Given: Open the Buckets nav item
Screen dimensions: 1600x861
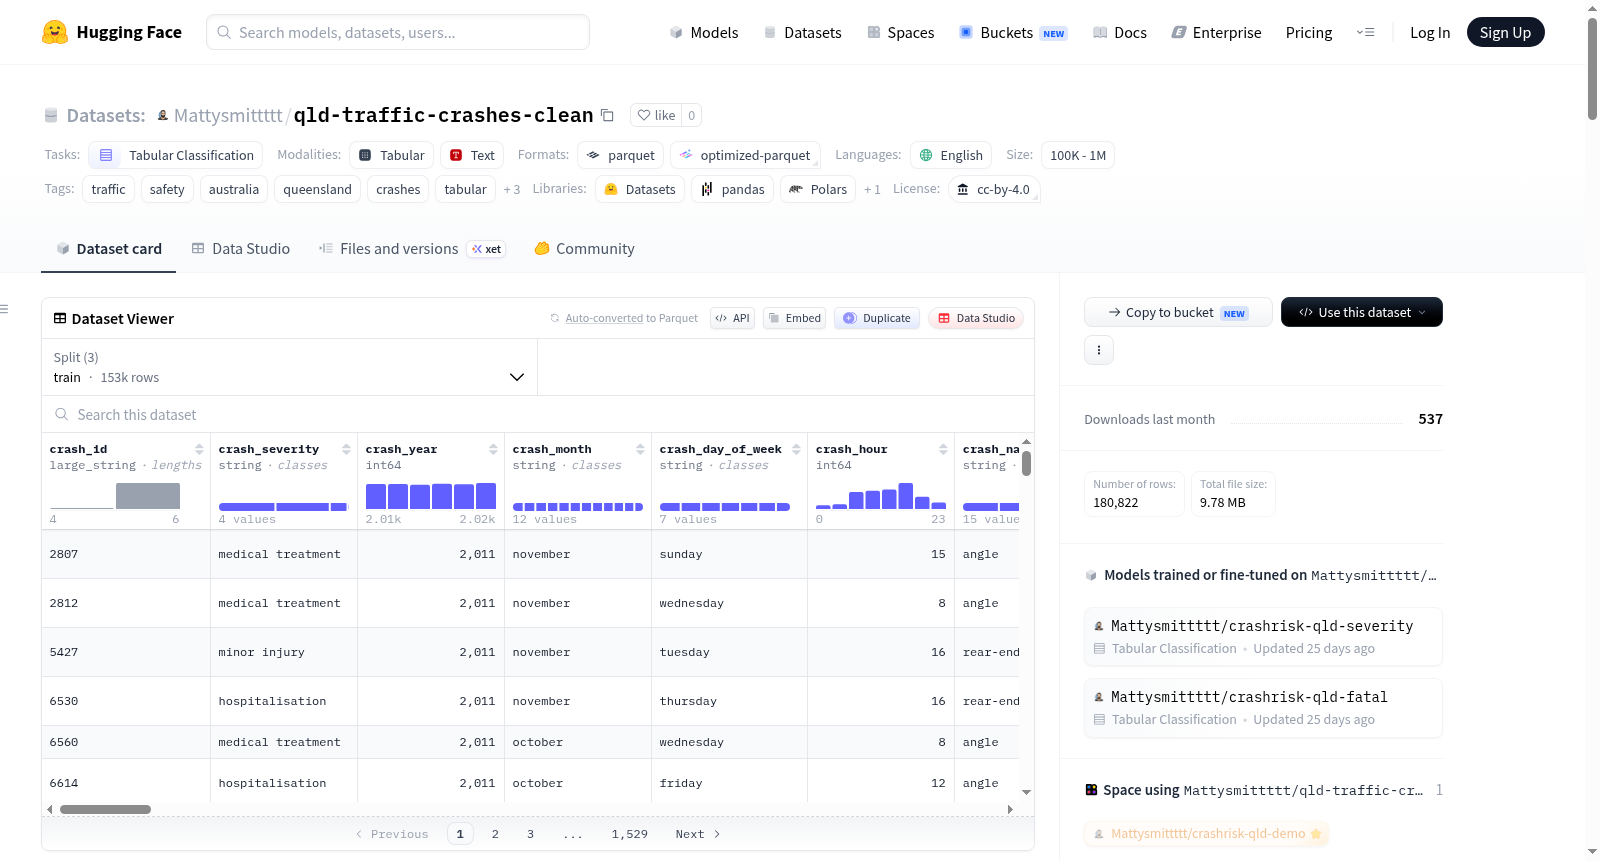Looking at the screenshot, I should (x=1013, y=32).
